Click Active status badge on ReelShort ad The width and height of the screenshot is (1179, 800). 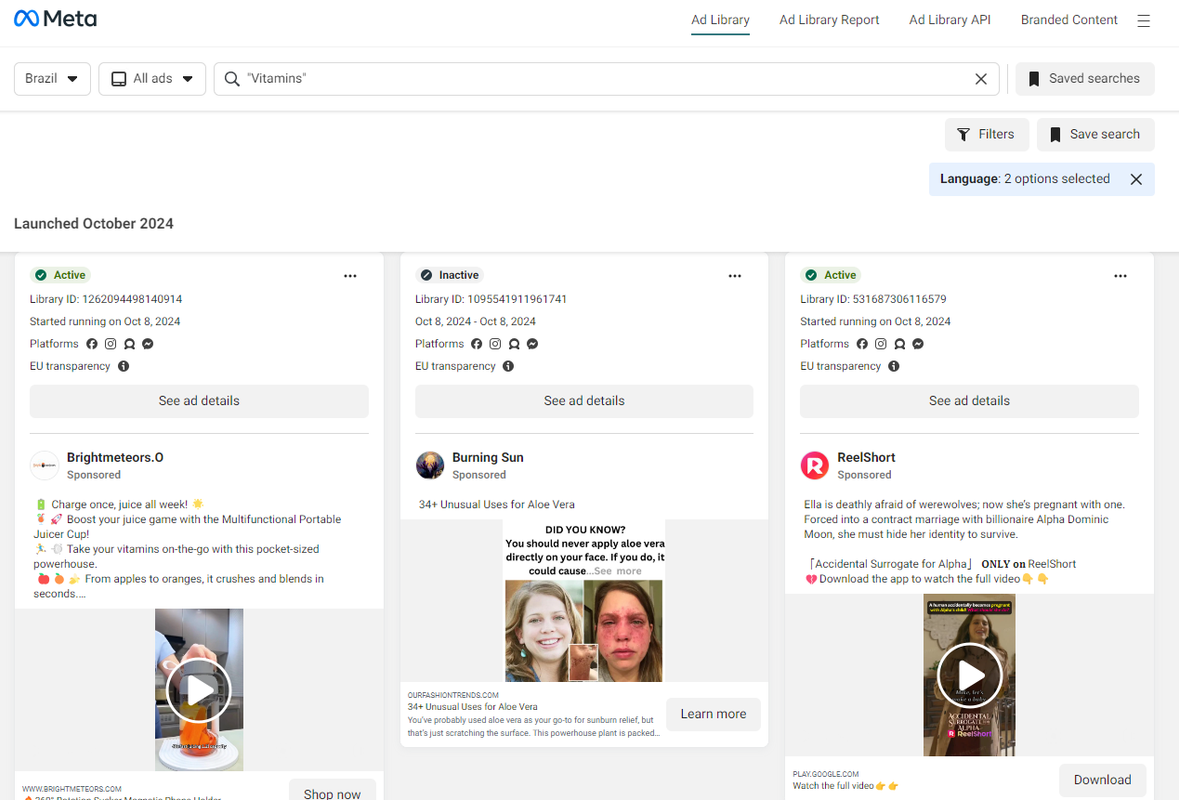tap(831, 275)
